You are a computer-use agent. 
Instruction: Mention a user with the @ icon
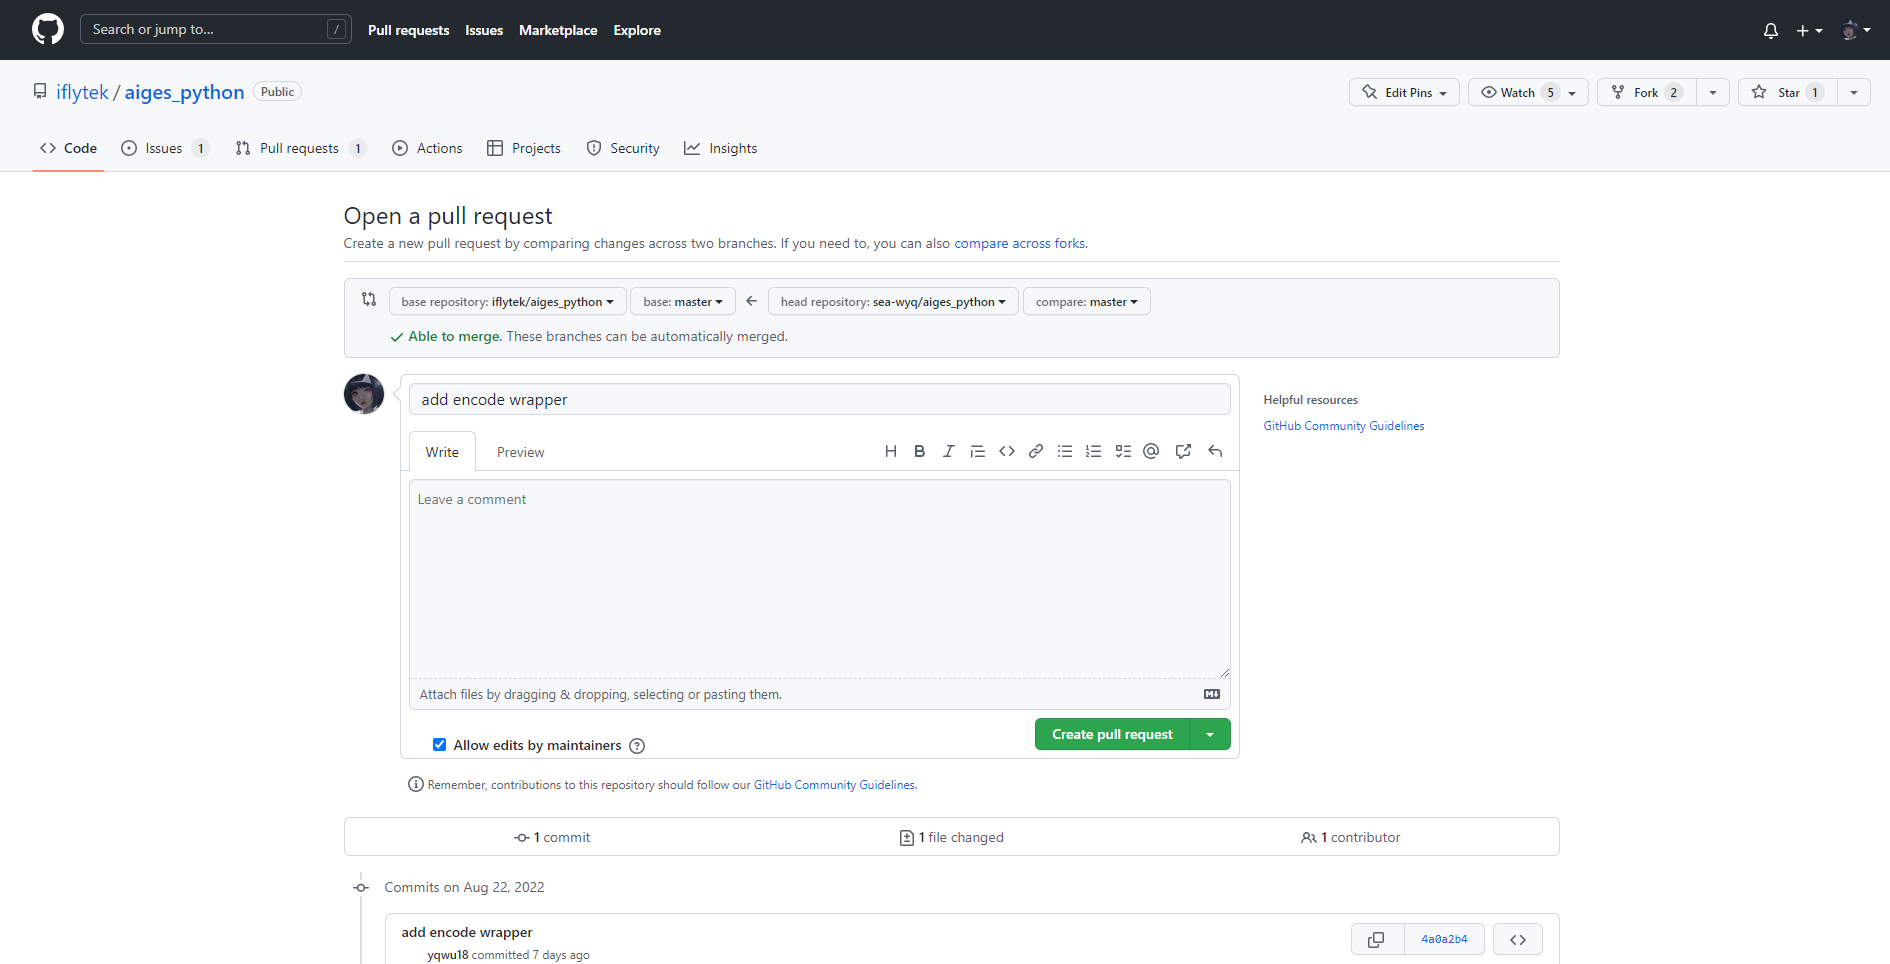click(x=1151, y=451)
